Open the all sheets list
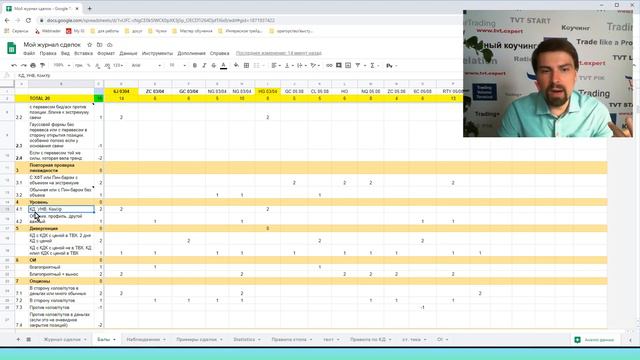Image resolution: width=640 pixels, height=360 pixels. [29, 339]
